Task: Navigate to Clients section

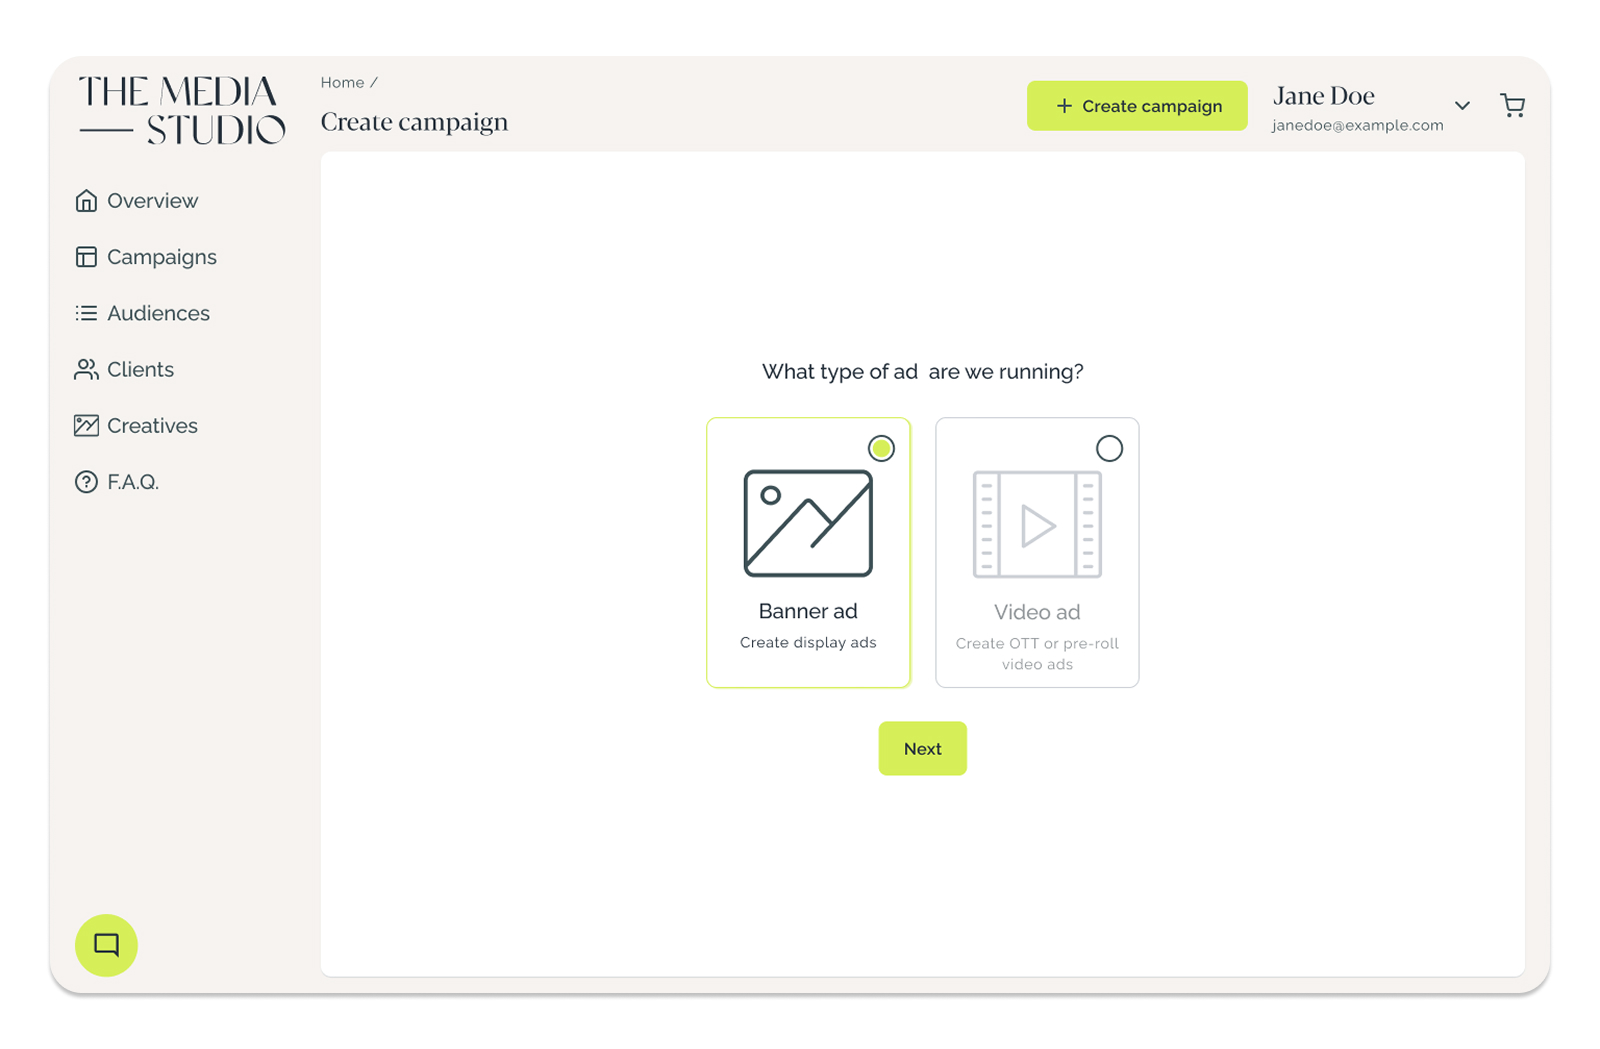Action: coord(124,369)
